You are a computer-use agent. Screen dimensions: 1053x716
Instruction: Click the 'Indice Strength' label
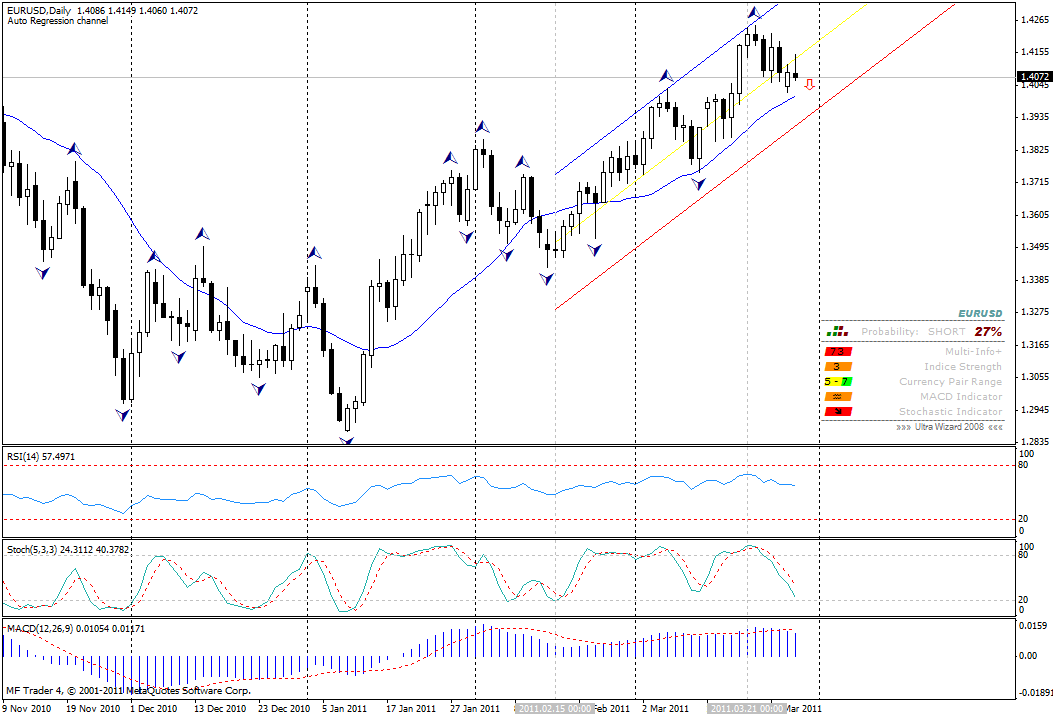coord(963,367)
